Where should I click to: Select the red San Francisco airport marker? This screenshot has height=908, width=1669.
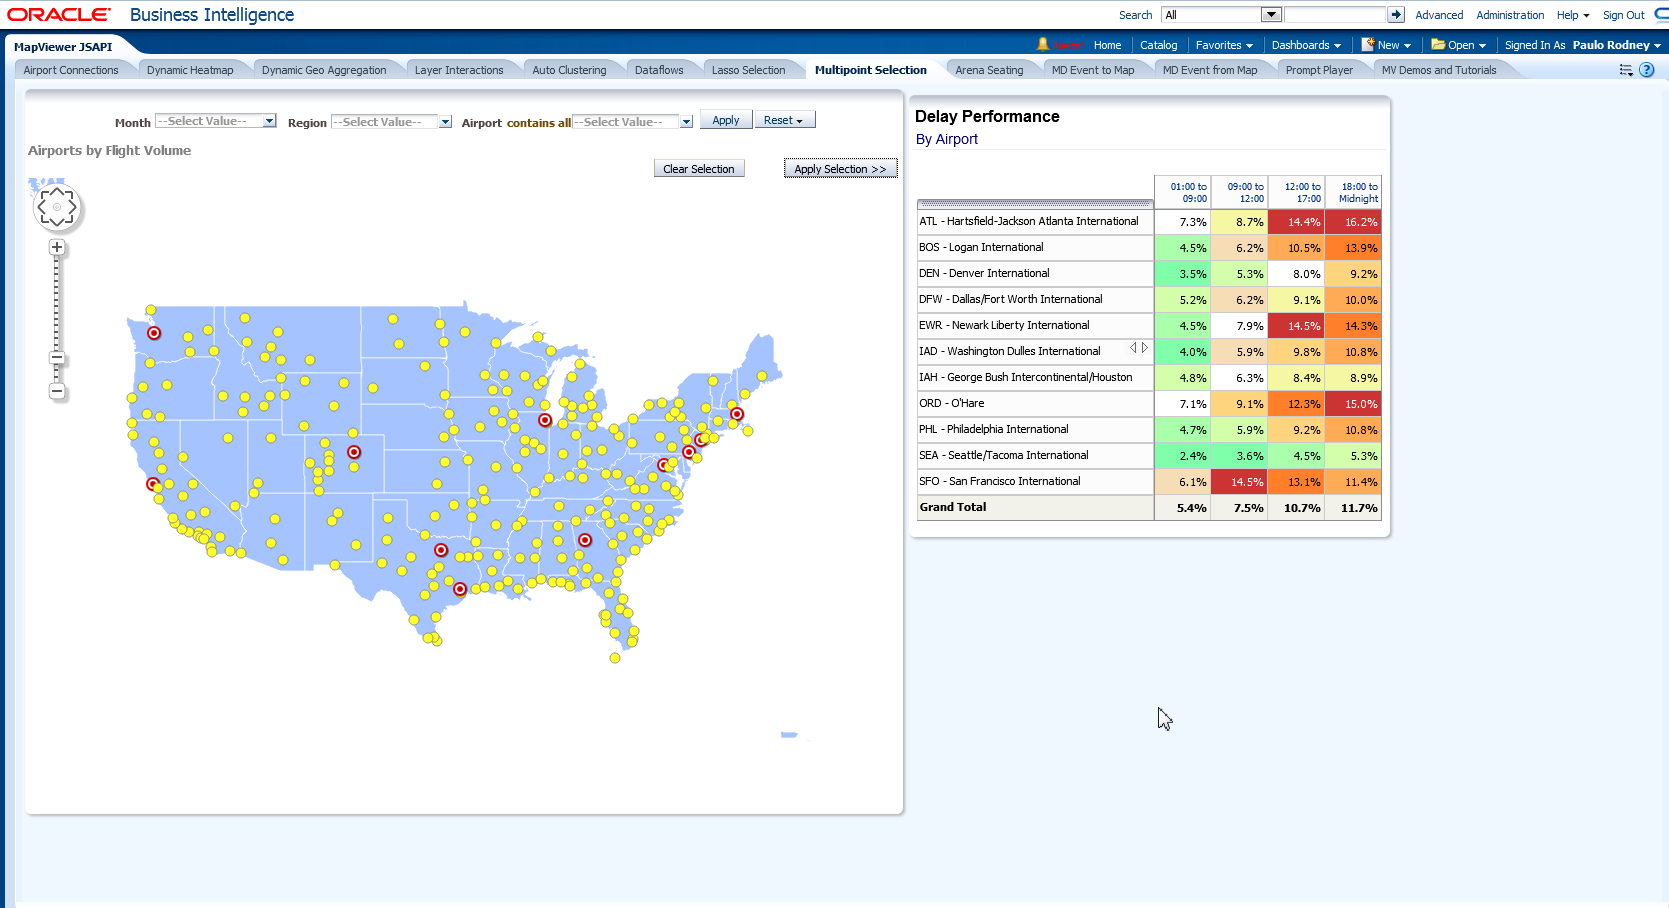click(153, 484)
